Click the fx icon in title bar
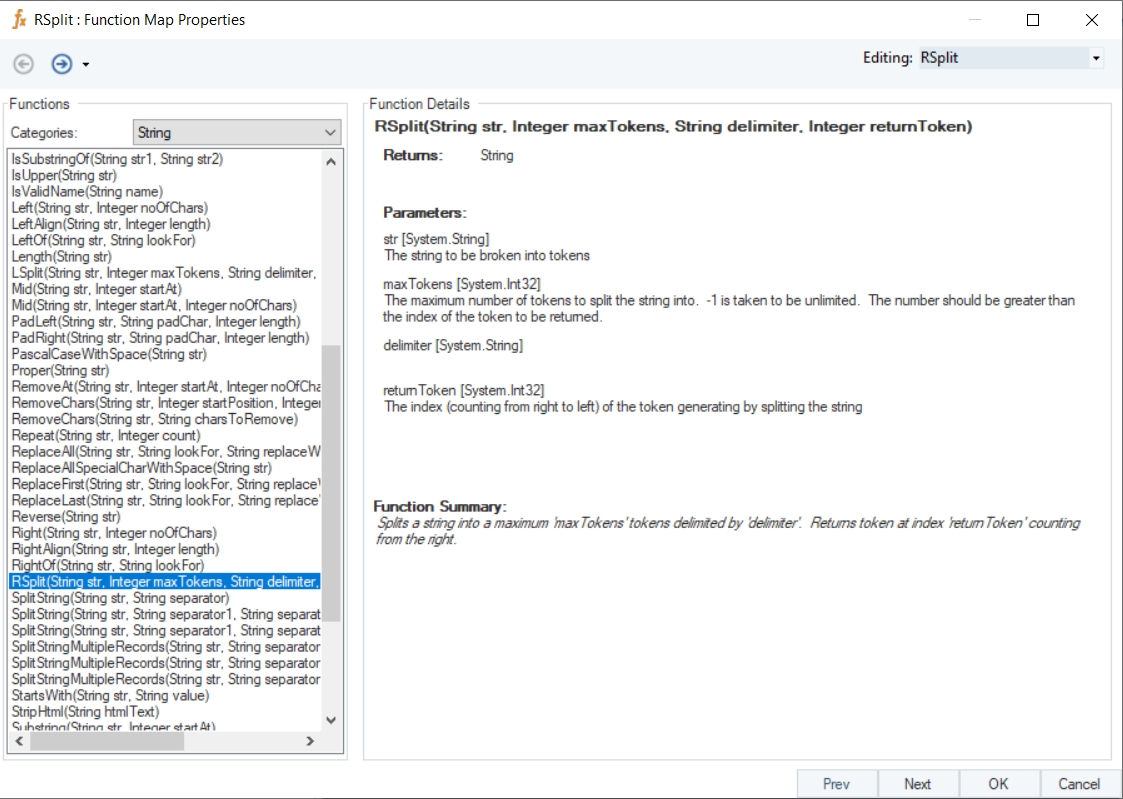 18,19
